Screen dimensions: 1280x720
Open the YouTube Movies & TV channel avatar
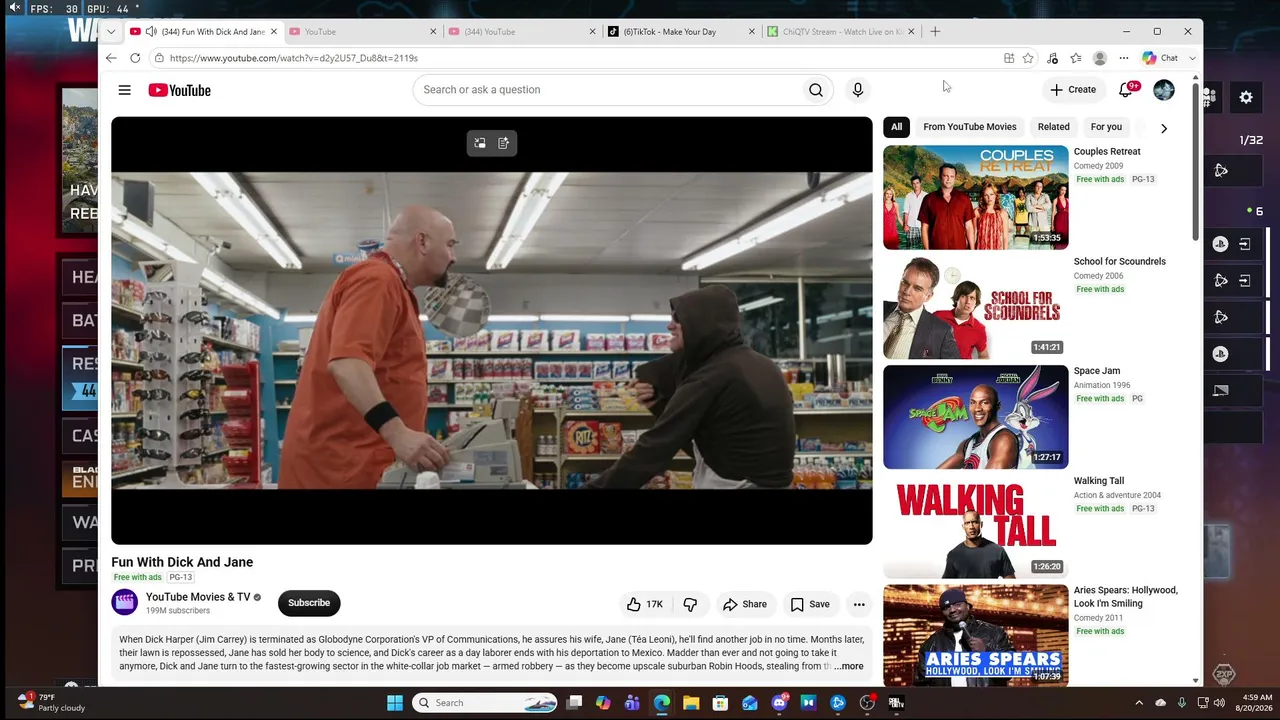tap(125, 603)
